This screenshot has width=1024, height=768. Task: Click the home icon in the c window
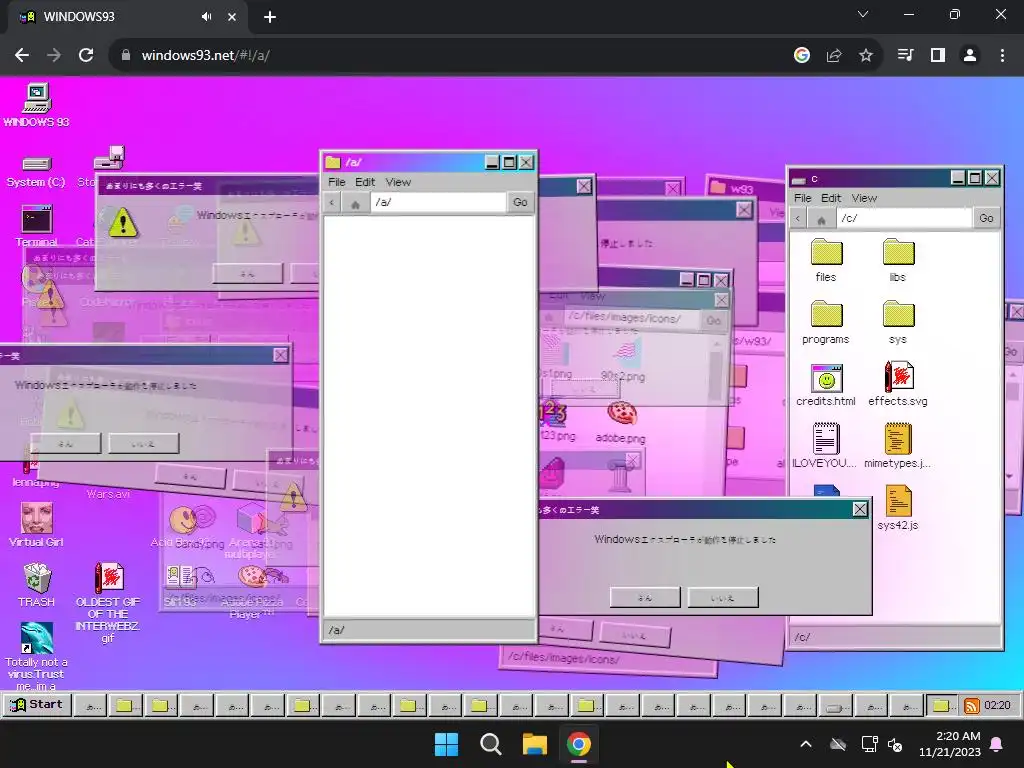click(821, 219)
